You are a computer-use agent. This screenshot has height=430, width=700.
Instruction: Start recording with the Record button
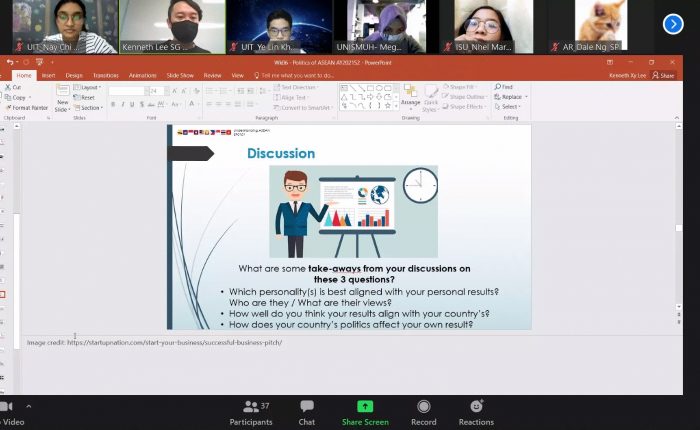[423, 411]
